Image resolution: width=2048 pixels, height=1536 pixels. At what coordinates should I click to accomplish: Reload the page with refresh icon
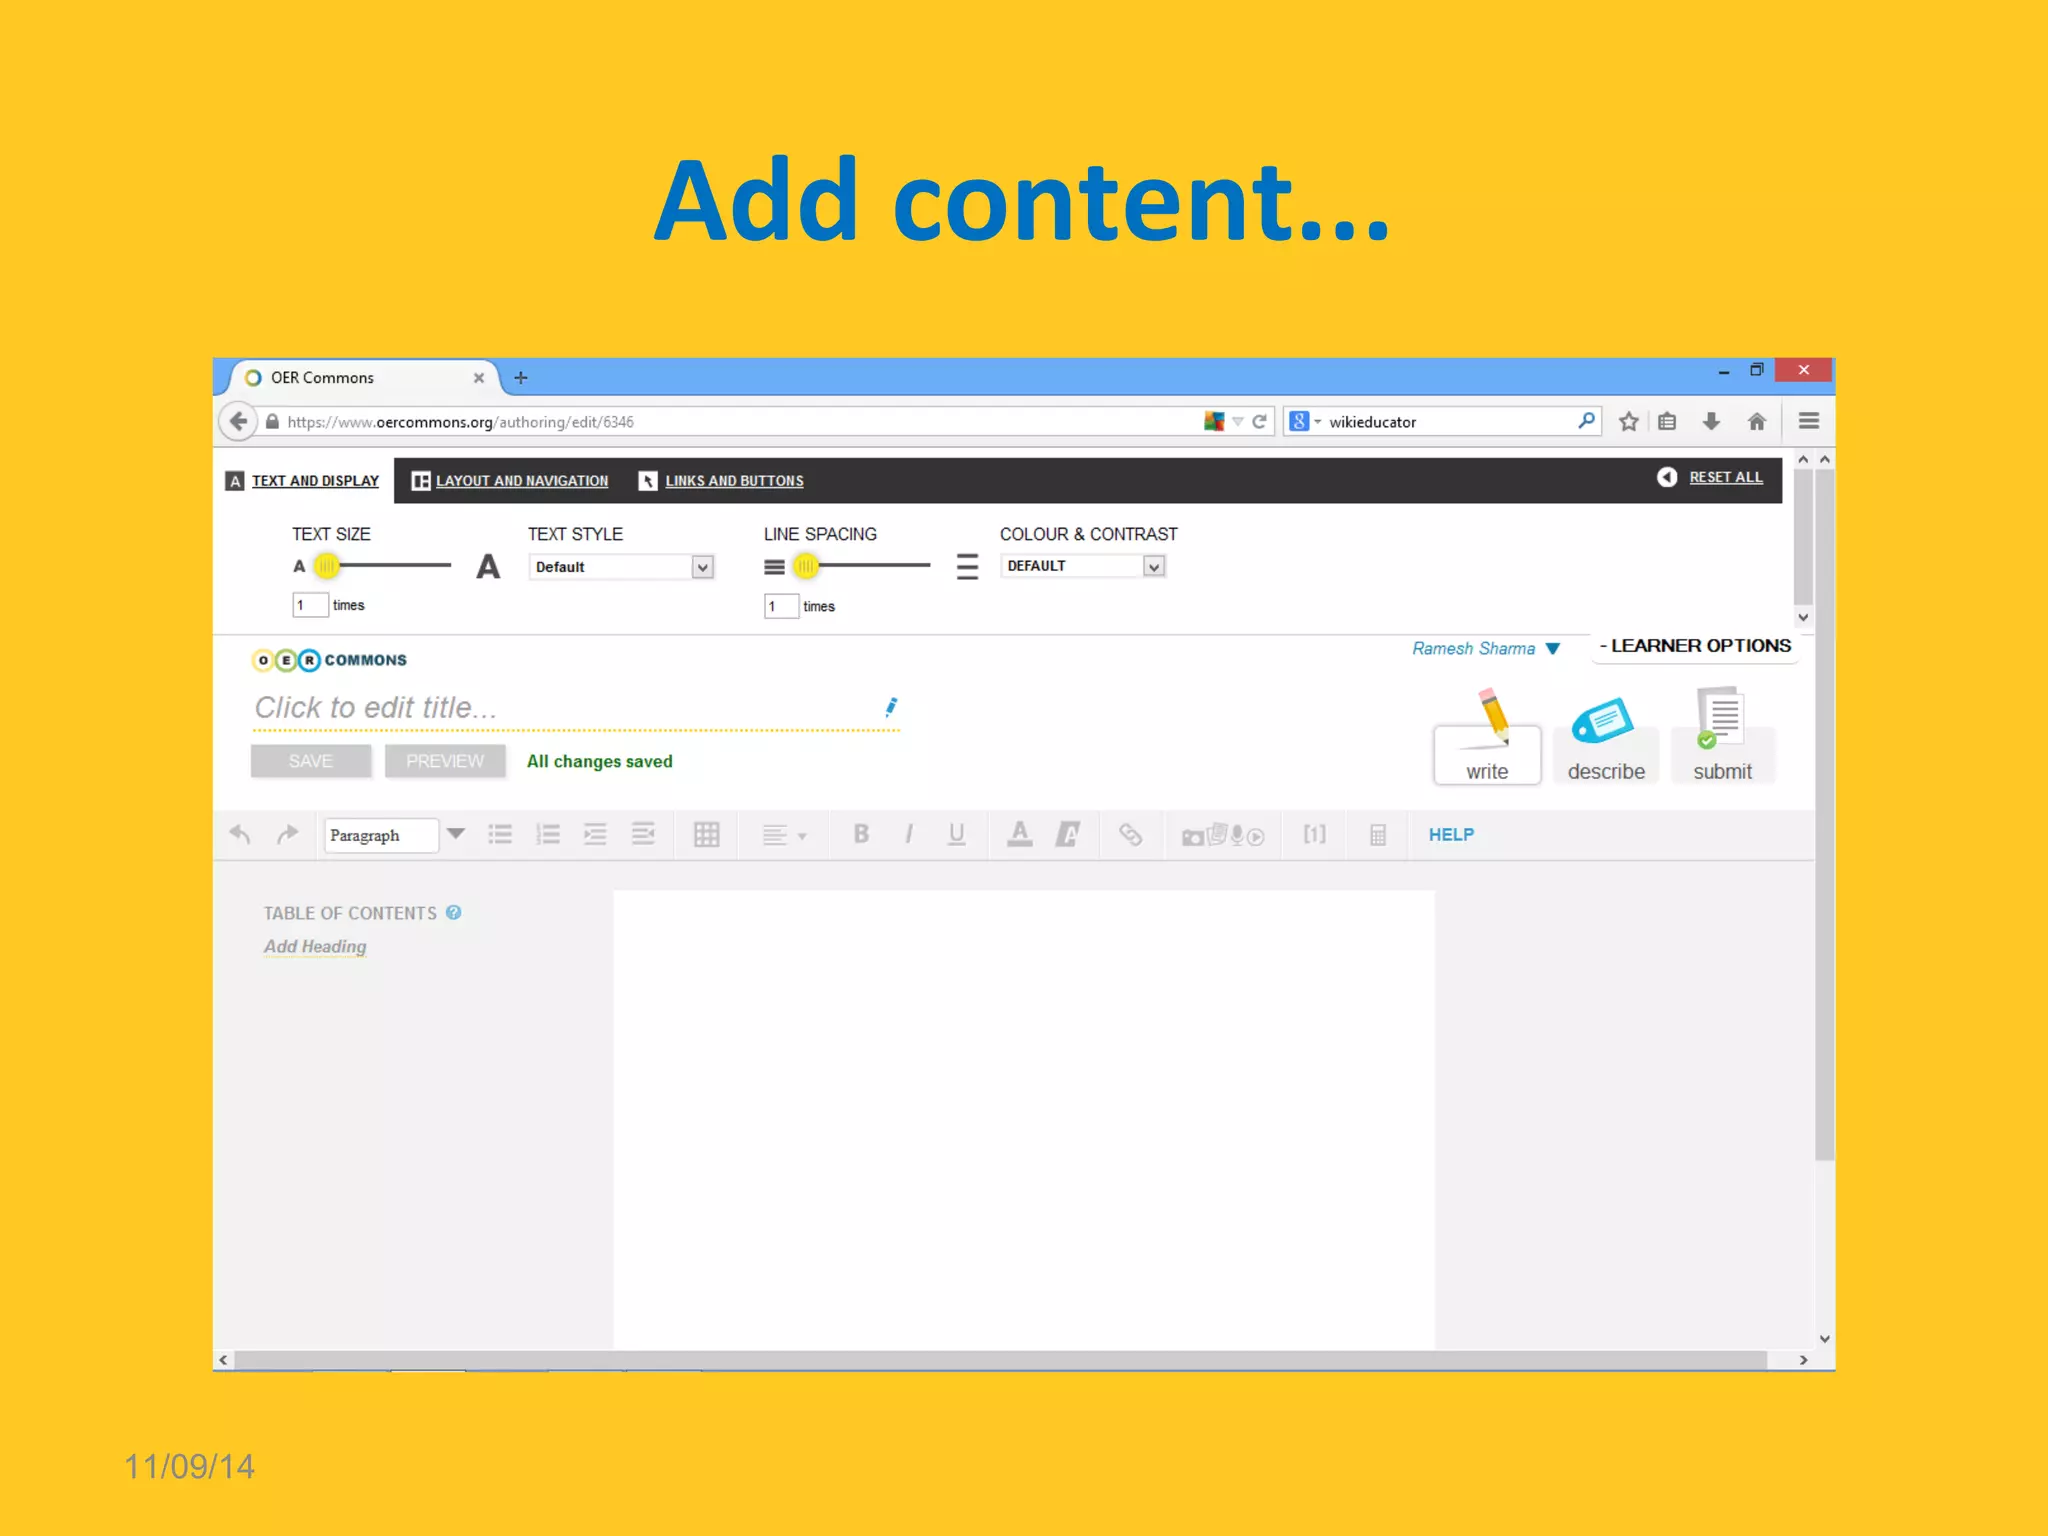(1260, 422)
